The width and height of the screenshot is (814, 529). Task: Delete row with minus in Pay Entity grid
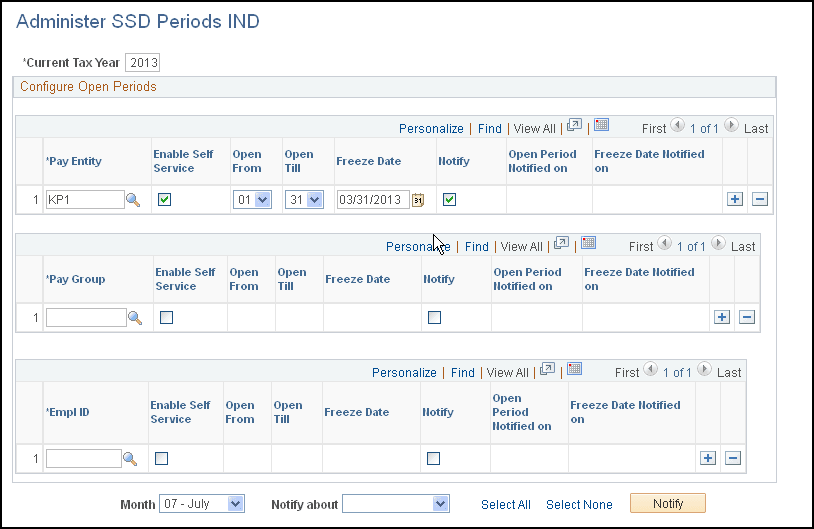pos(759,199)
